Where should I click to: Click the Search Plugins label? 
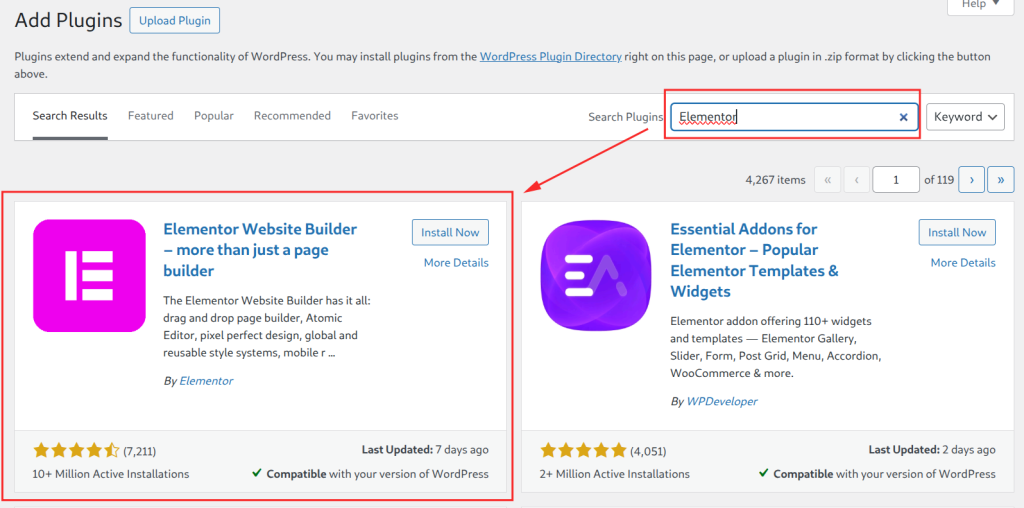coord(626,117)
